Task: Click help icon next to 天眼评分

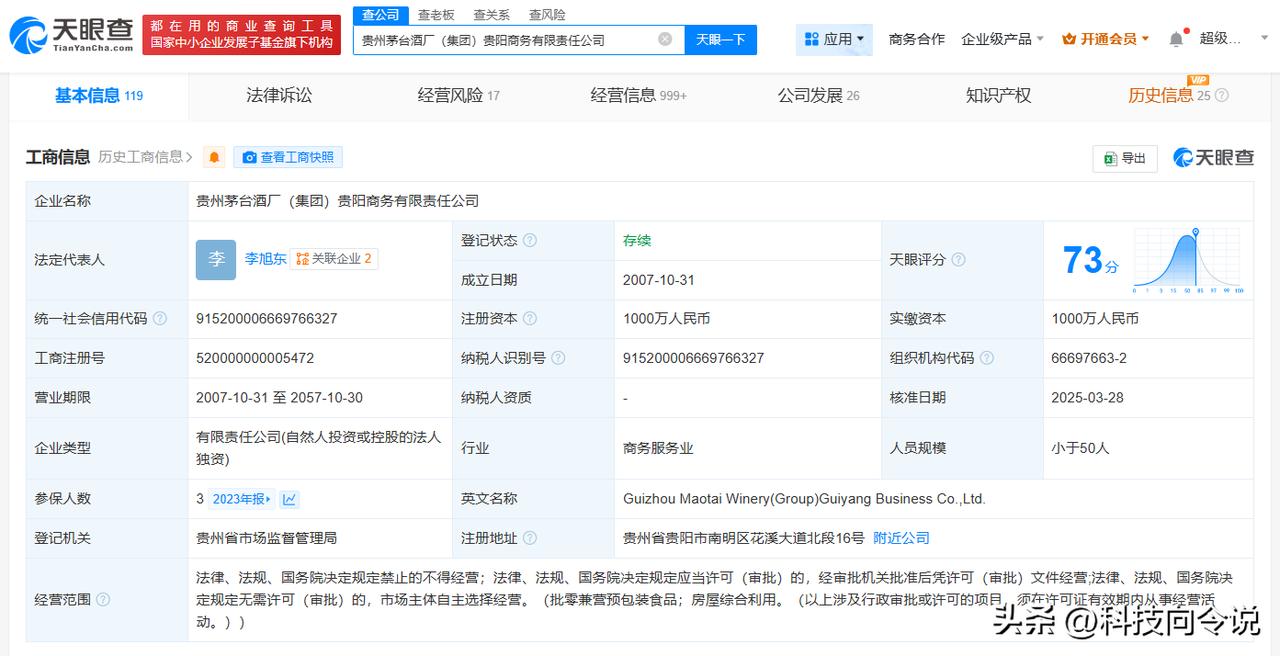Action: point(958,259)
